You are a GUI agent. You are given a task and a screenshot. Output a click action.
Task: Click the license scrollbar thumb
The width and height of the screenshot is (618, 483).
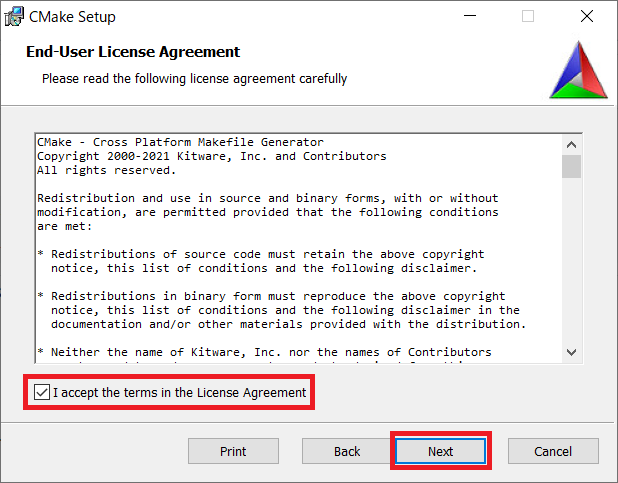[x=571, y=166]
